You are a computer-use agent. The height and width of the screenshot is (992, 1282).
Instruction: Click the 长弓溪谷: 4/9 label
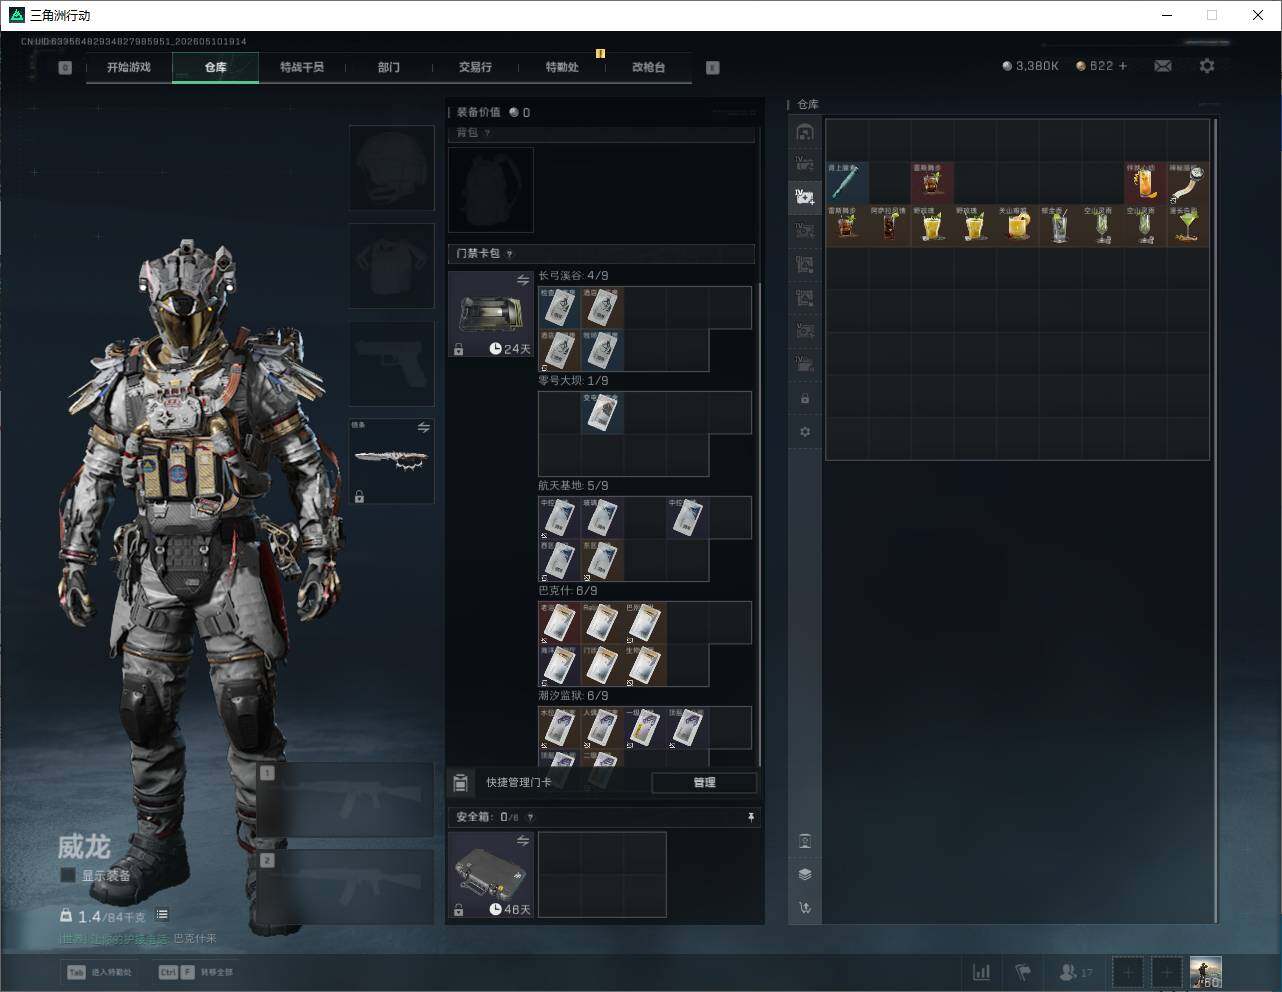(x=573, y=276)
